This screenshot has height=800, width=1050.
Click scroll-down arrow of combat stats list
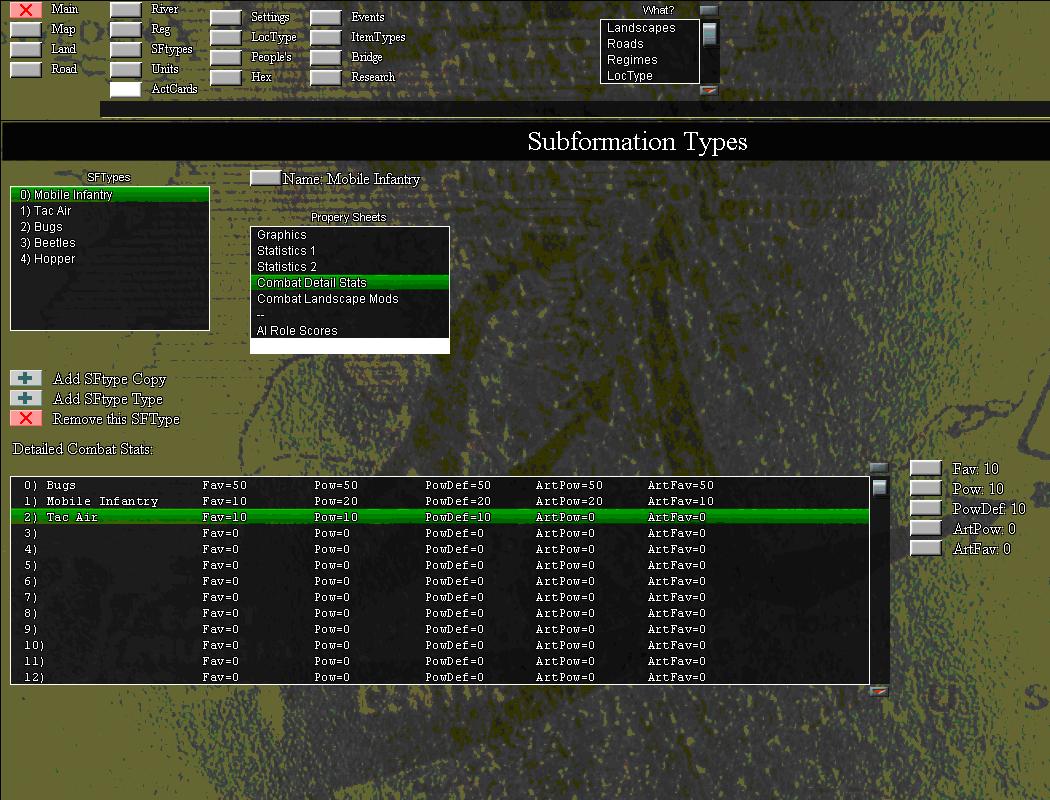(x=879, y=691)
